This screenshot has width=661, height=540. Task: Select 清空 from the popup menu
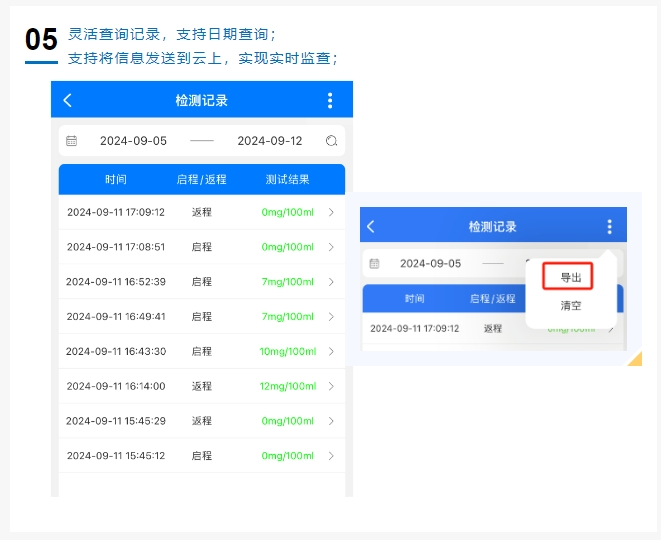(x=570, y=306)
